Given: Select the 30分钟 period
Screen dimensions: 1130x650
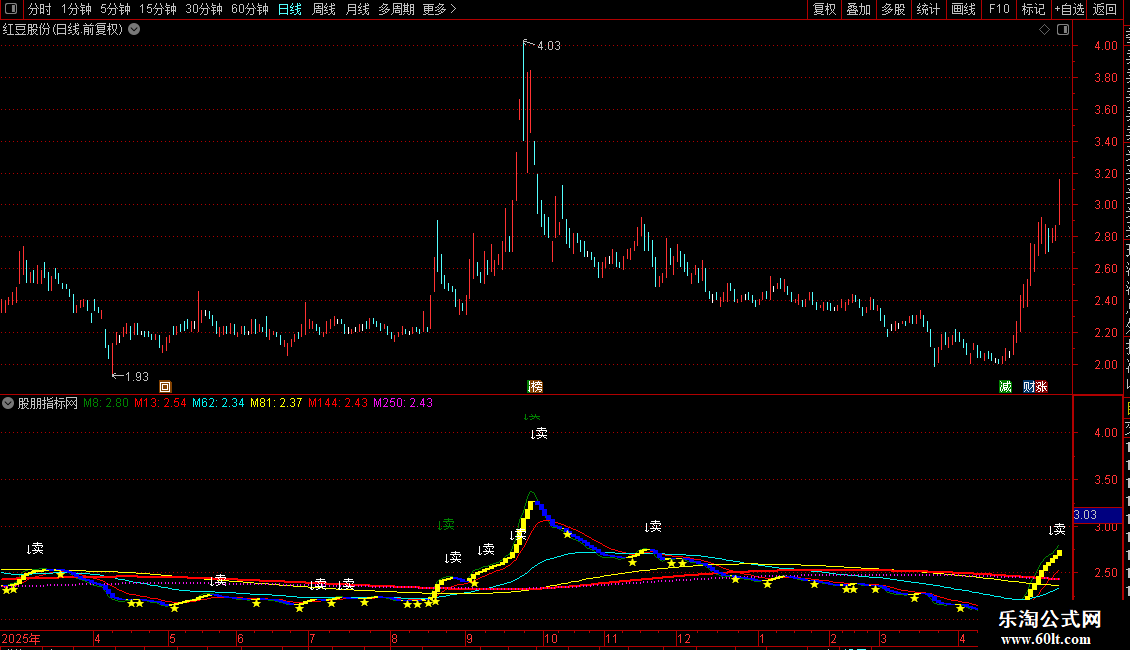Looking at the screenshot, I should 204,9.
